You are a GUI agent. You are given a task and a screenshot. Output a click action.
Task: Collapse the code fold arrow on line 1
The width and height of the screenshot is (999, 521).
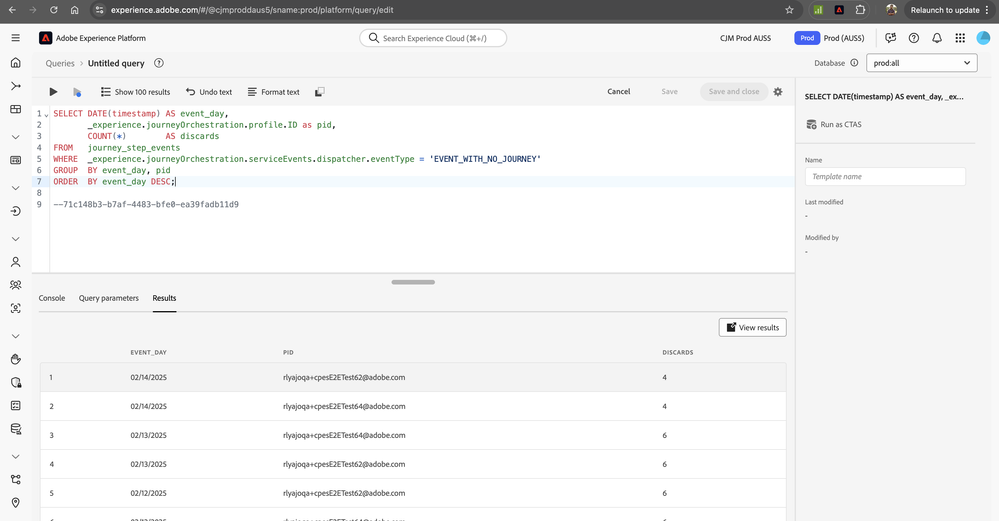[46, 115]
